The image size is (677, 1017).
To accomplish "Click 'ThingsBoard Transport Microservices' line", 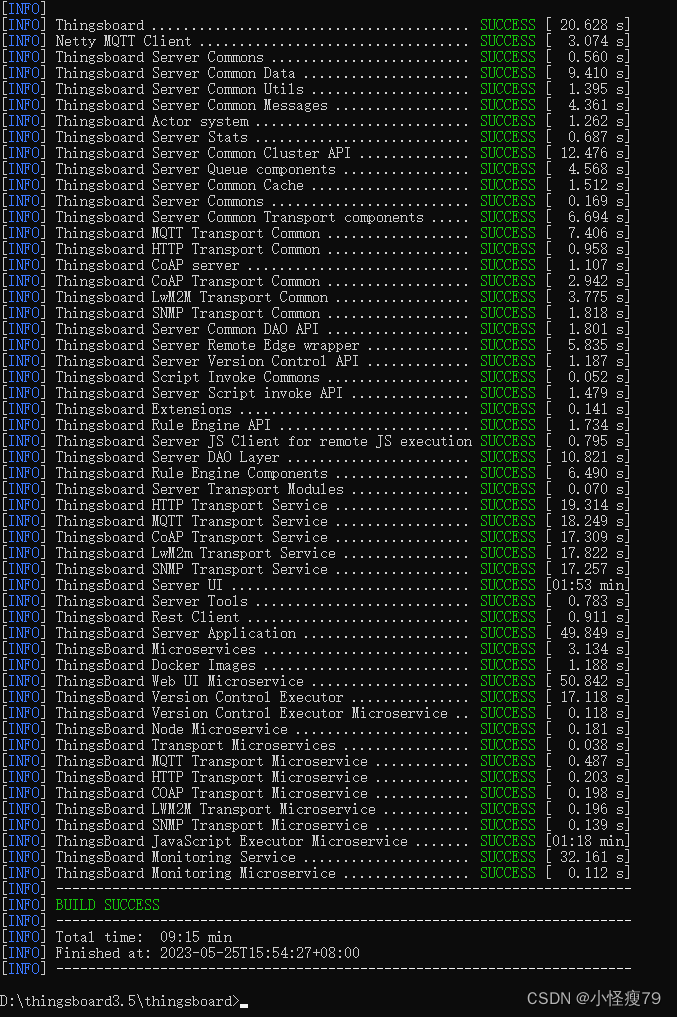I will point(316,745).
